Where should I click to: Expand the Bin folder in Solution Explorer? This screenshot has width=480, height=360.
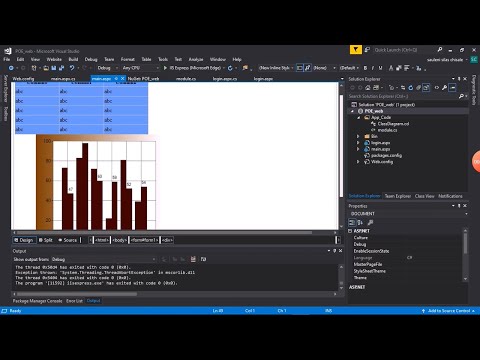tap(358, 136)
